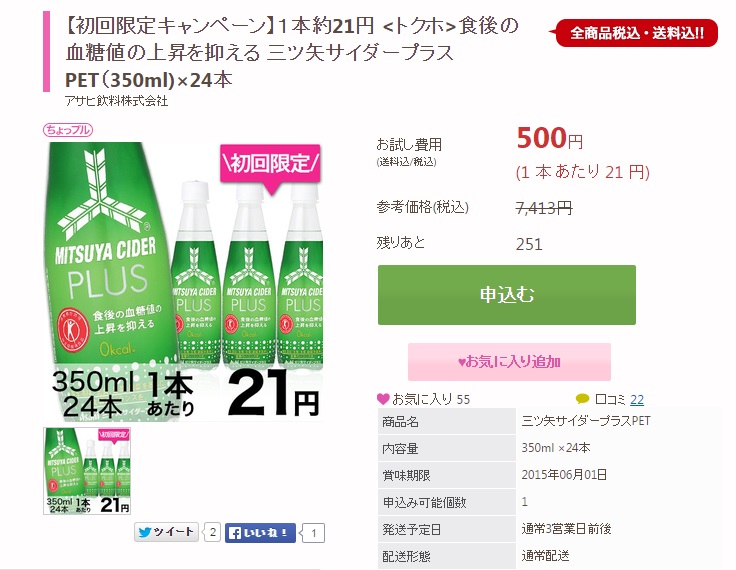This screenshot has width=736, height=570.
Task: Click the Facebook like count showing 1
Action: [314, 533]
